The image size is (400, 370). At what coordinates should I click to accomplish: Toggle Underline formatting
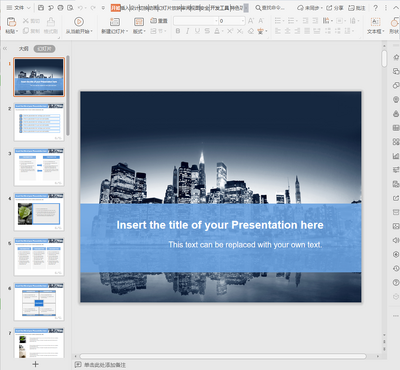pyautogui.click(x=197, y=31)
